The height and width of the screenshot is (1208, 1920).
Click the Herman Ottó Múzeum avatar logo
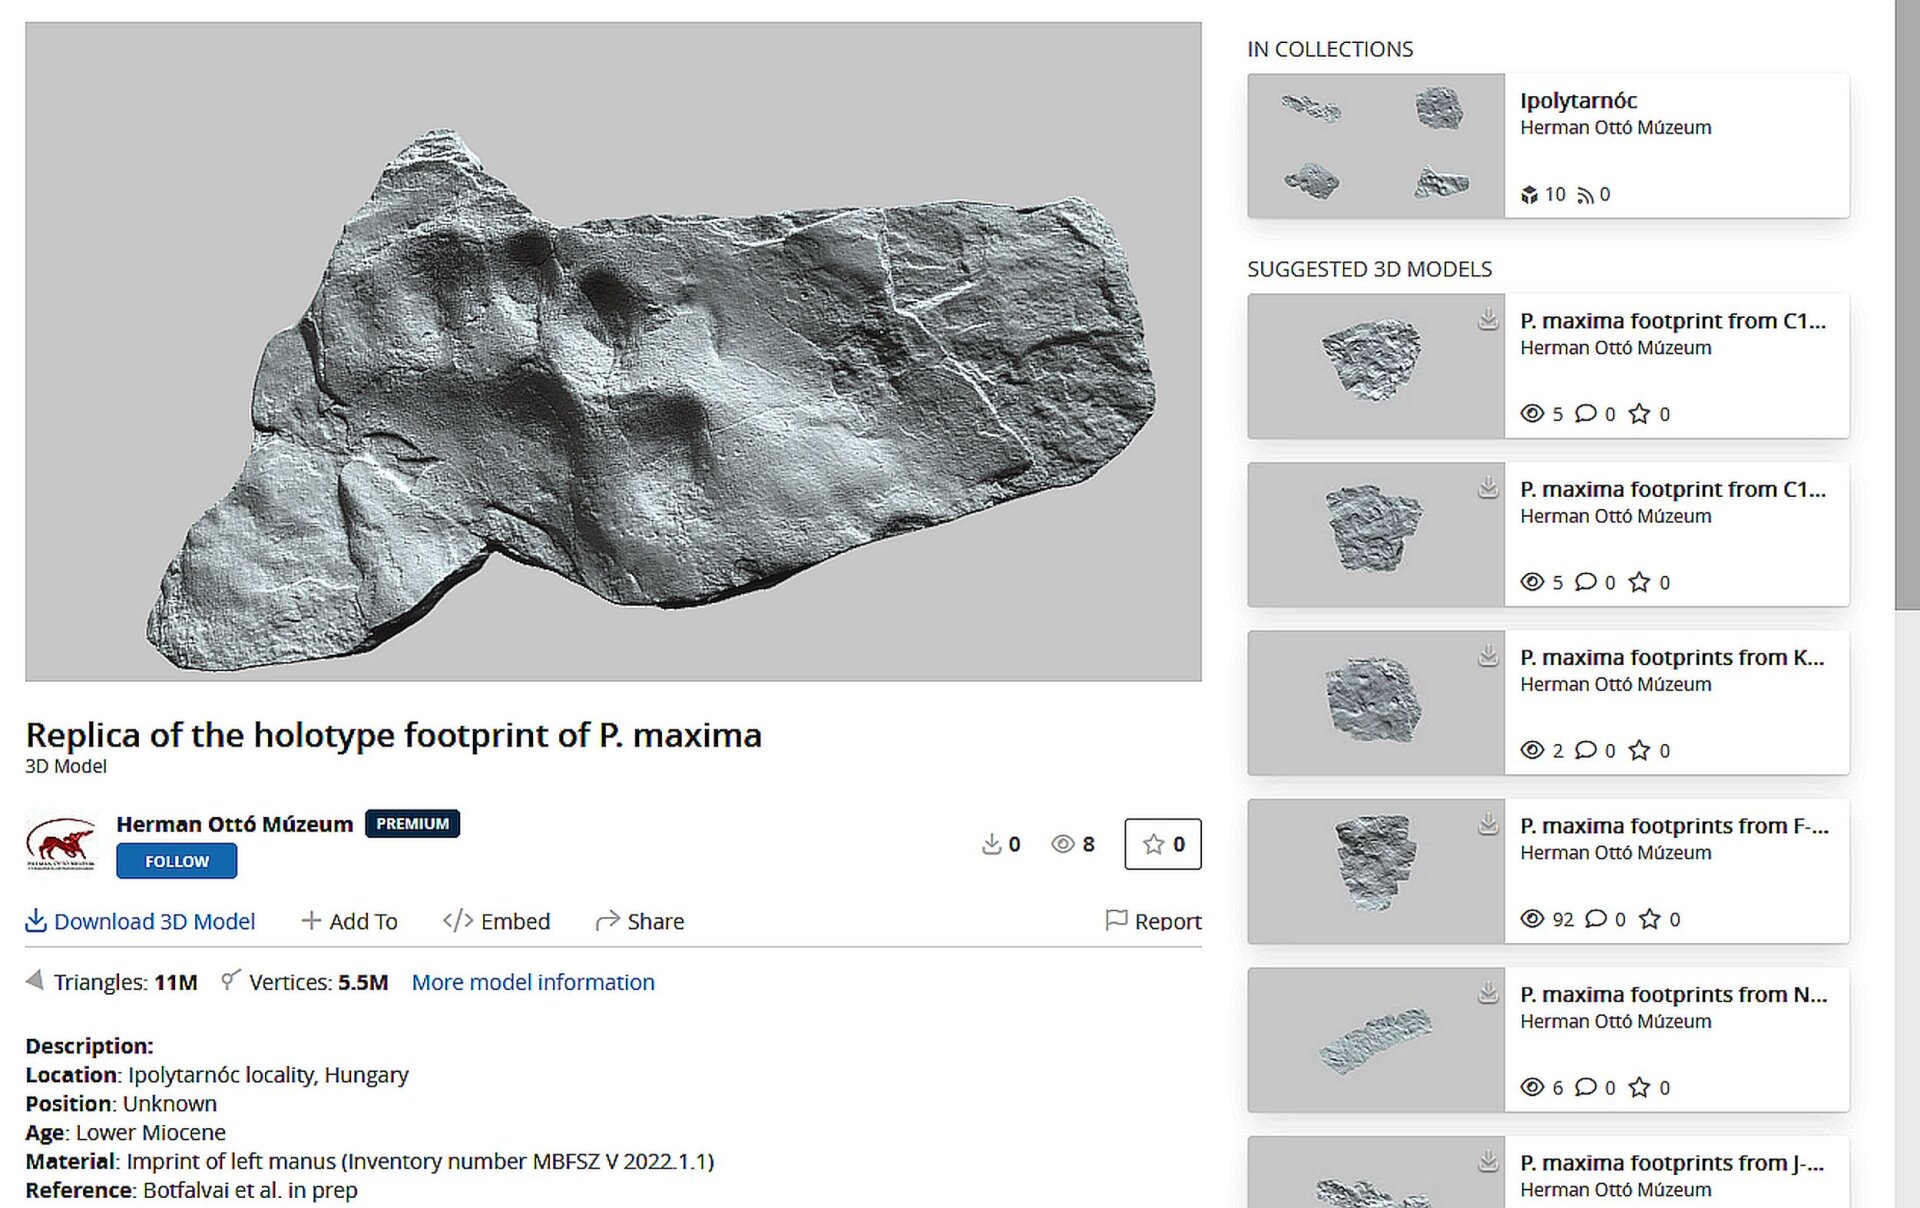pyautogui.click(x=61, y=844)
